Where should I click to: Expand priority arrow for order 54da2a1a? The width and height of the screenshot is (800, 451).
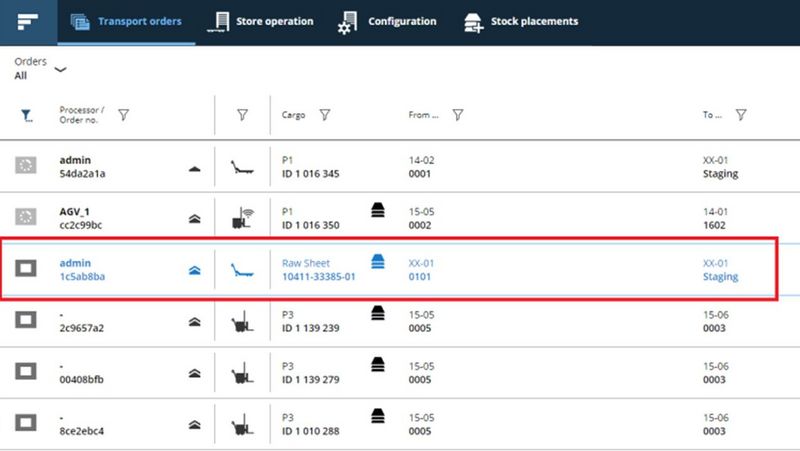pos(195,168)
